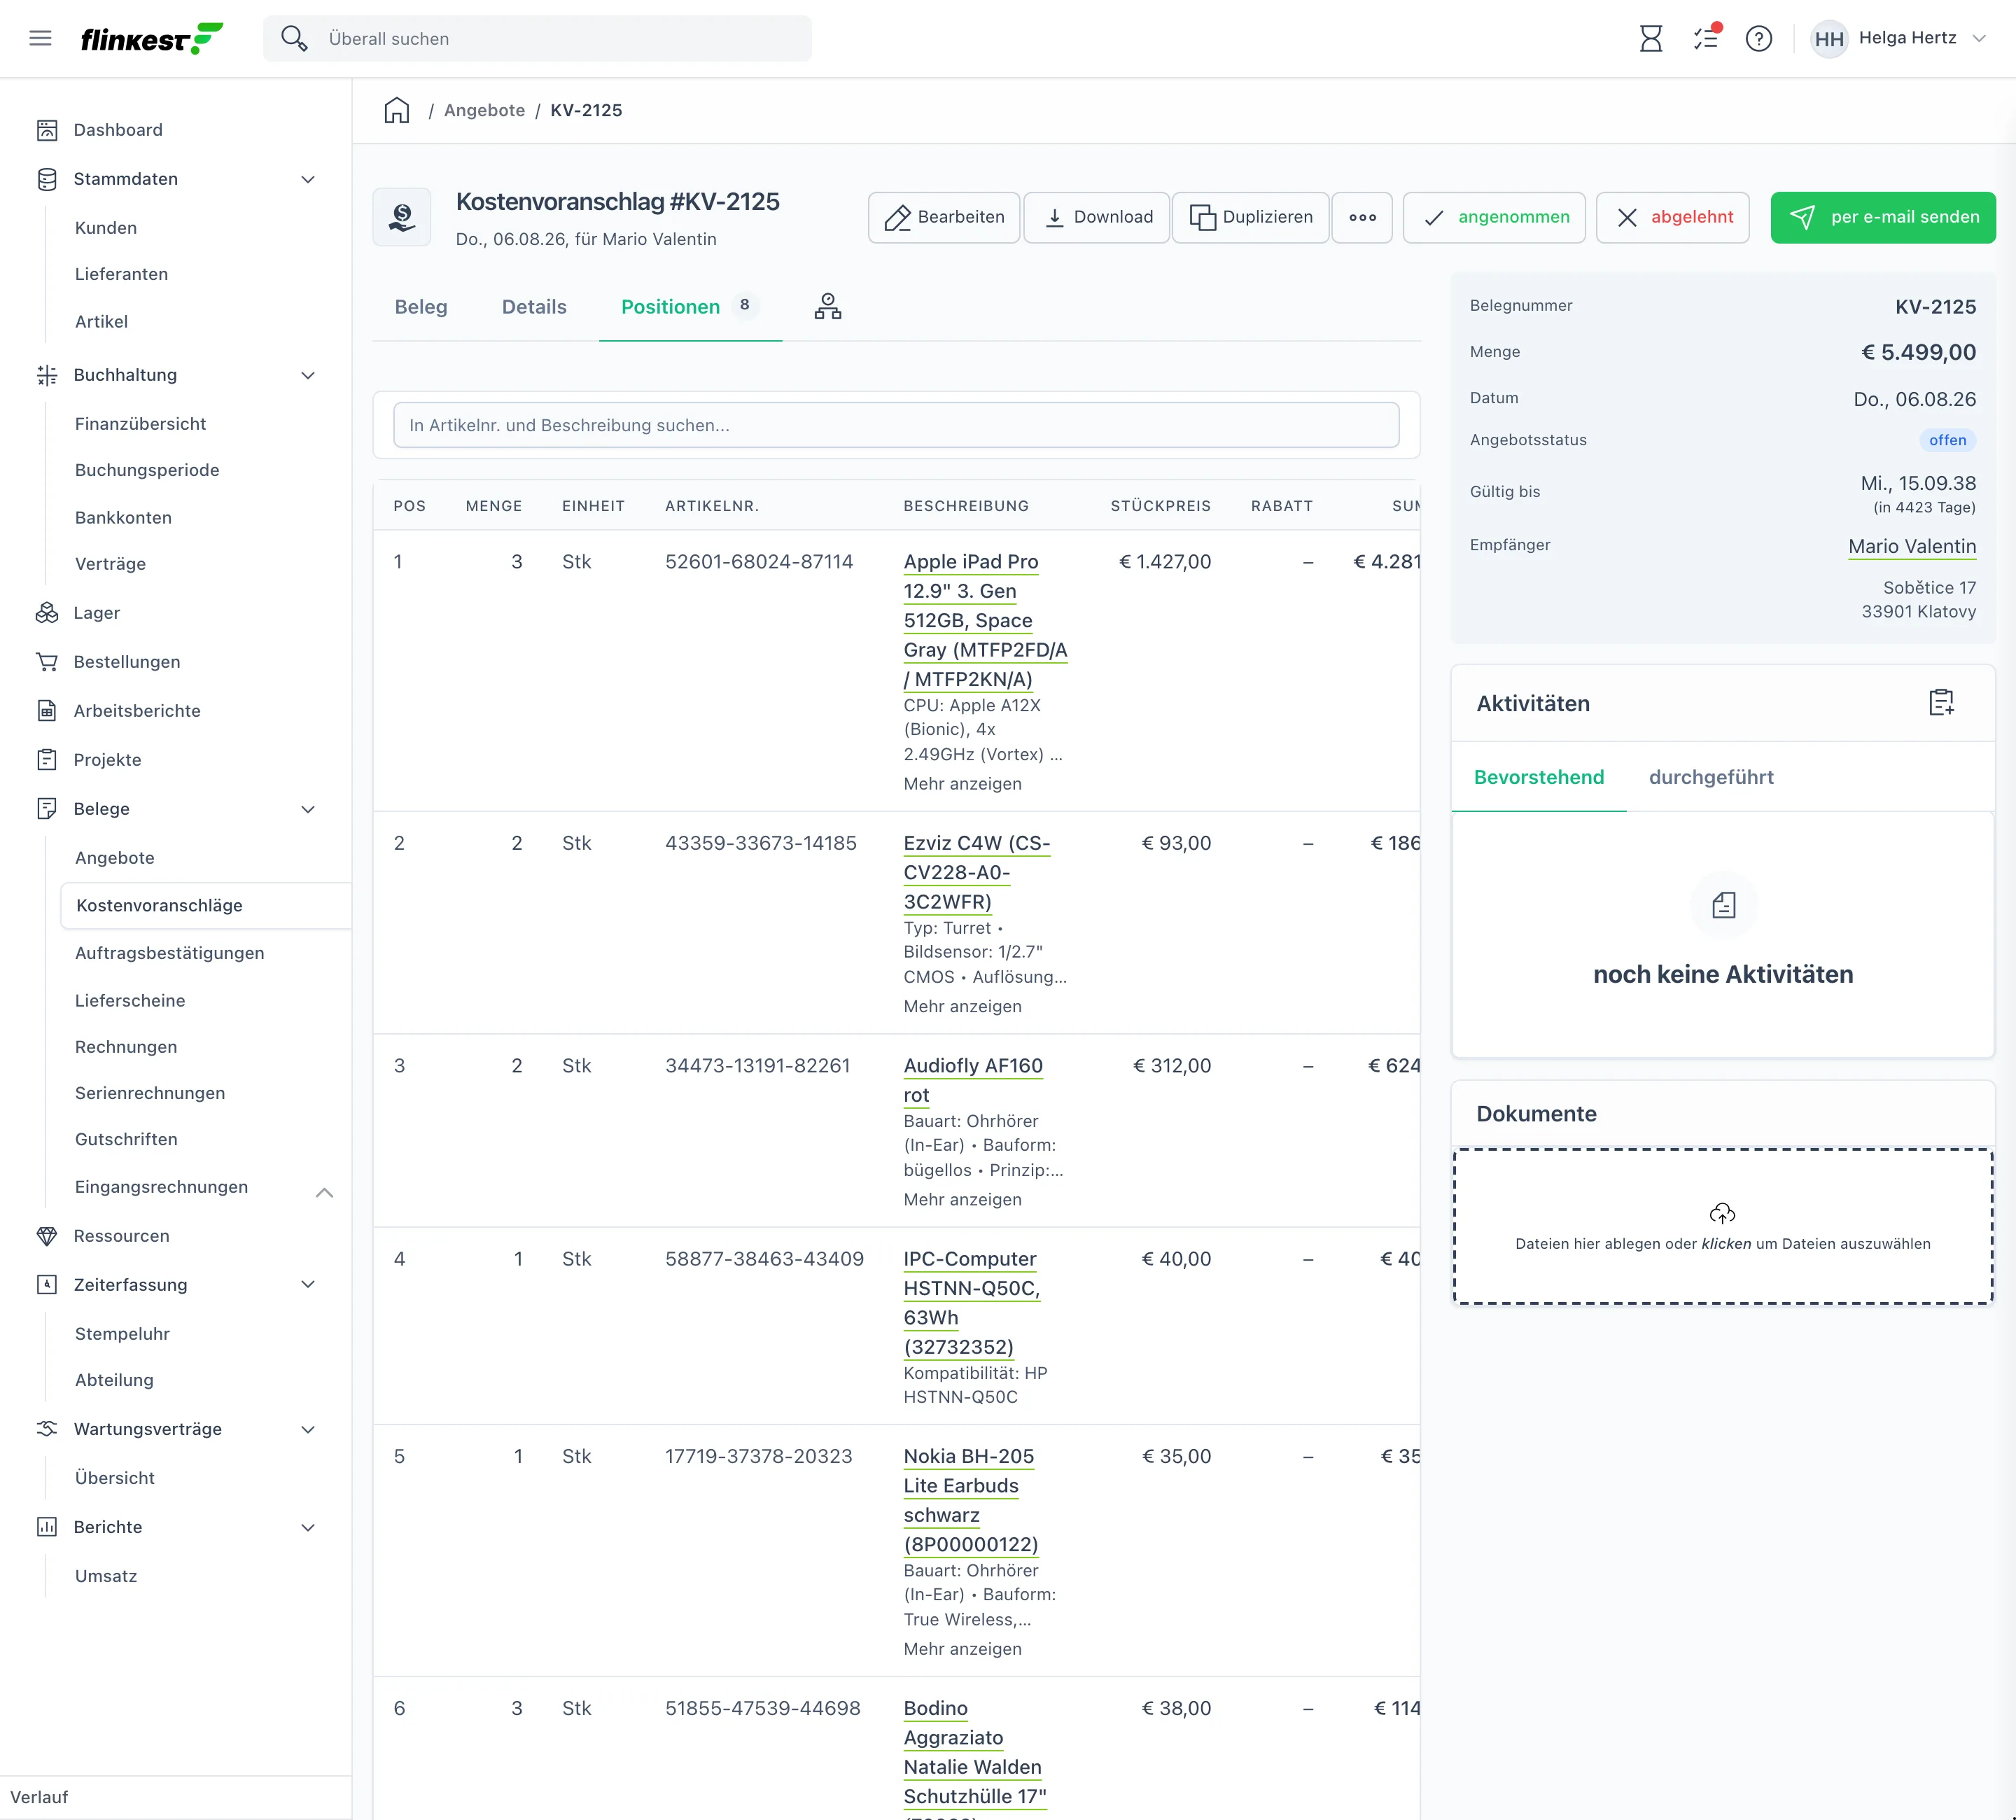Click the Angebote breadcrumb link

coord(484,110)
